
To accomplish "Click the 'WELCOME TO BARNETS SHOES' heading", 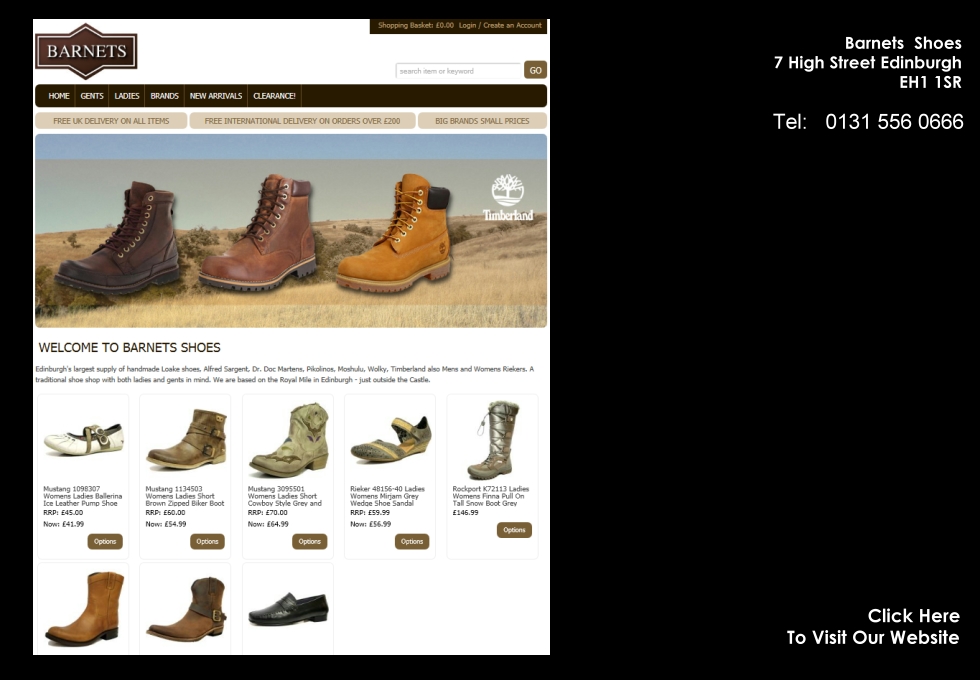I will 129,348.
